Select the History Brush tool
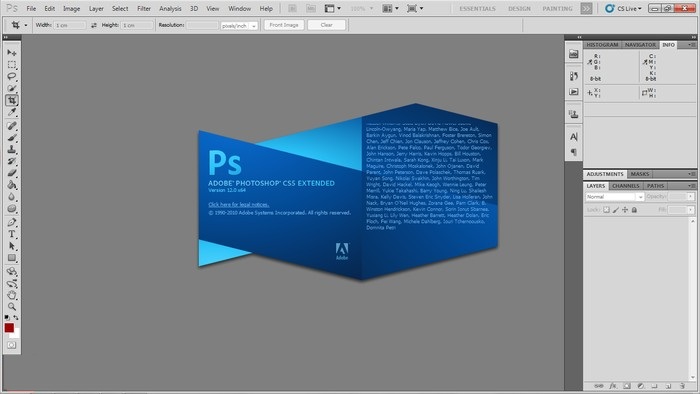This screenshot has width=700, height=394. 12,161
